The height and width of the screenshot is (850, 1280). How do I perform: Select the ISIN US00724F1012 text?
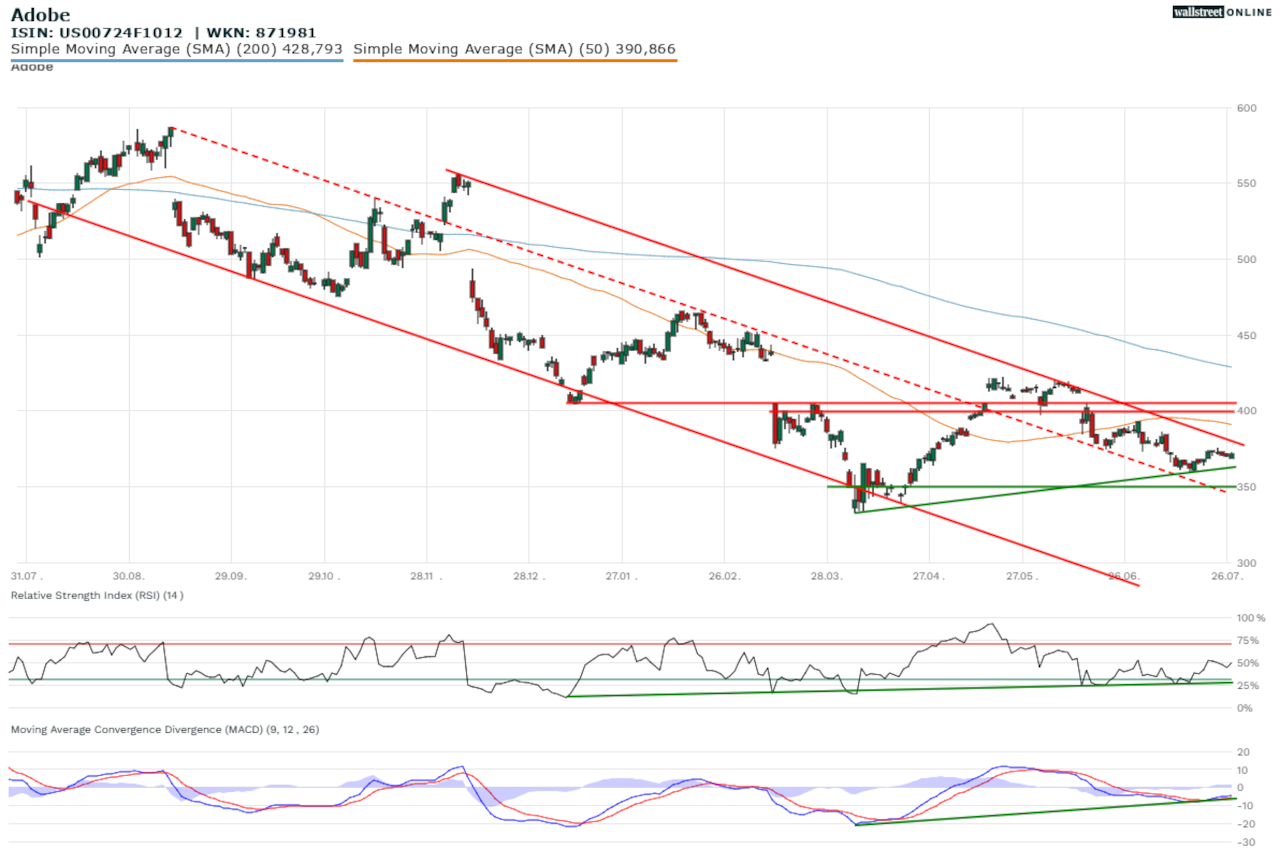pyautogui.click(x=97, y=32)
